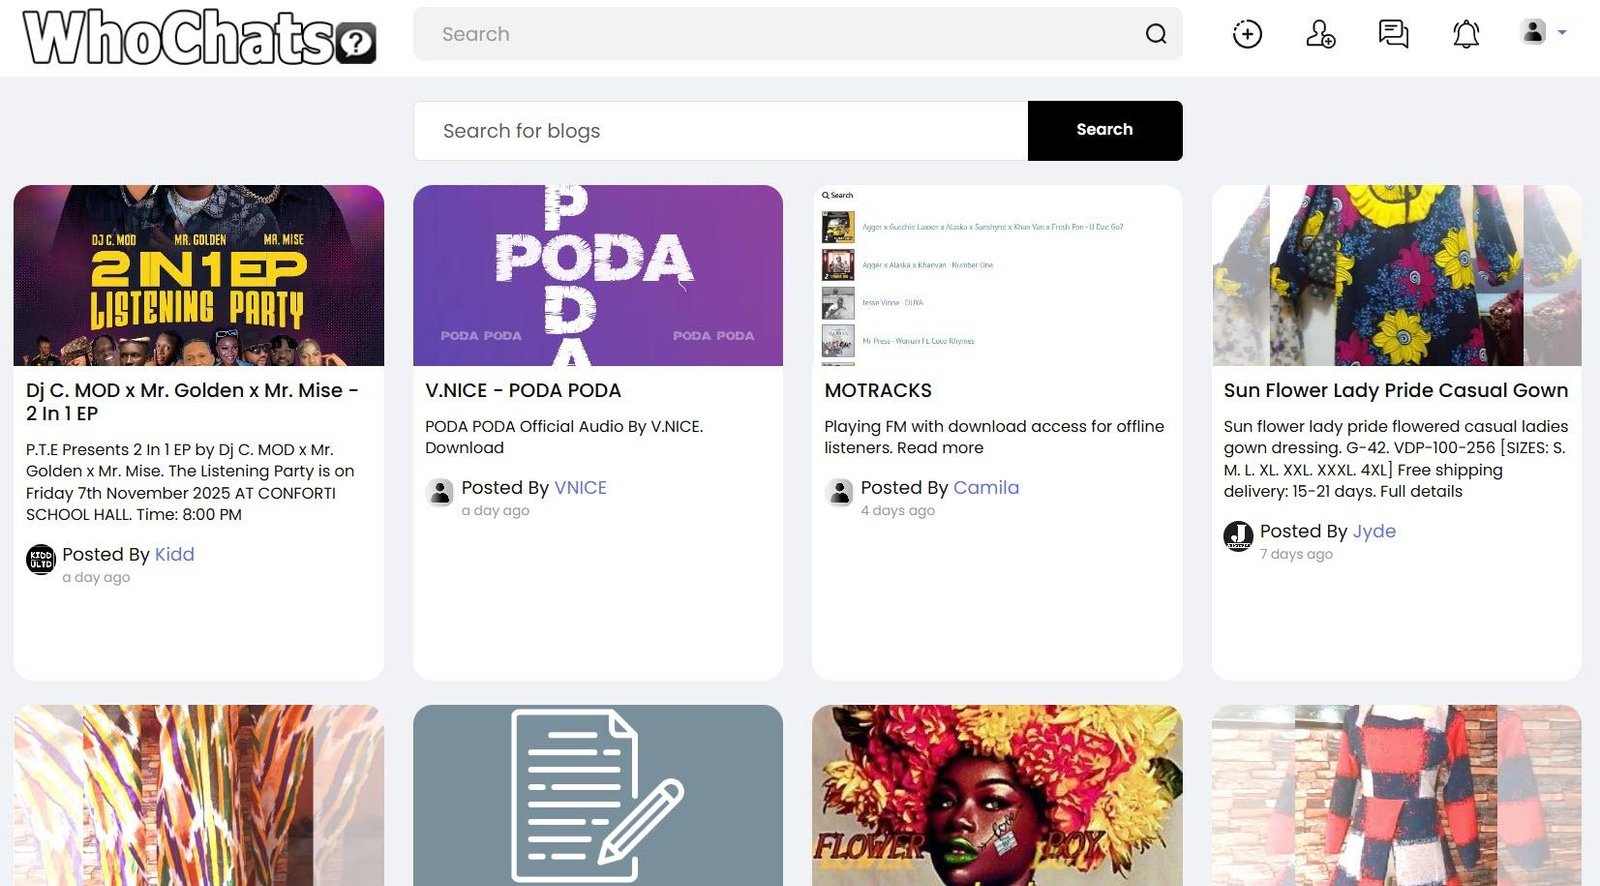This screenshot has height=886, width=1600.
Task: Focus the Search for blogs field
Action: tap(720, 131)
